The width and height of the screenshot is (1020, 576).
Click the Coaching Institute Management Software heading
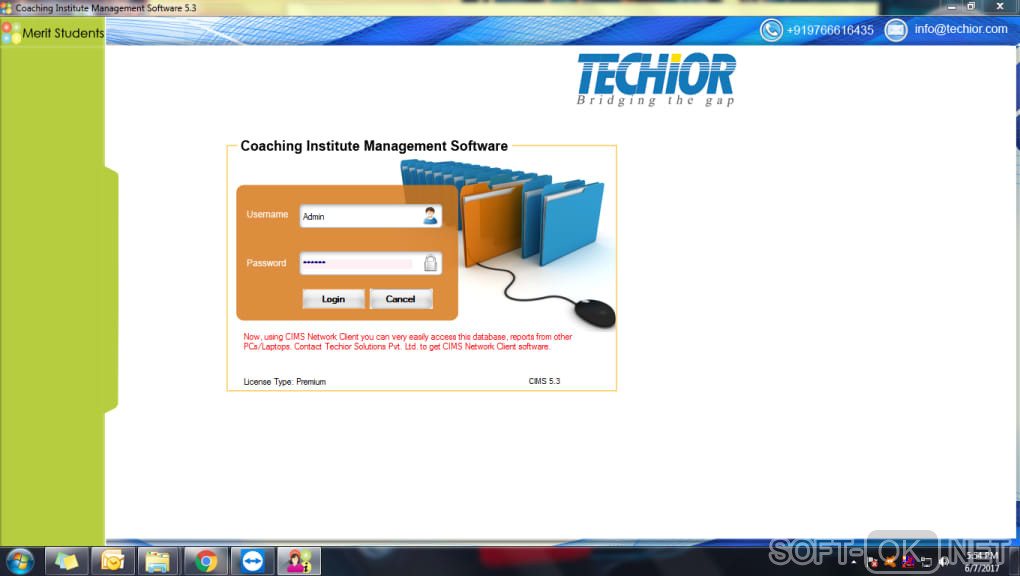pyautogui.click(x=374, y=146)
